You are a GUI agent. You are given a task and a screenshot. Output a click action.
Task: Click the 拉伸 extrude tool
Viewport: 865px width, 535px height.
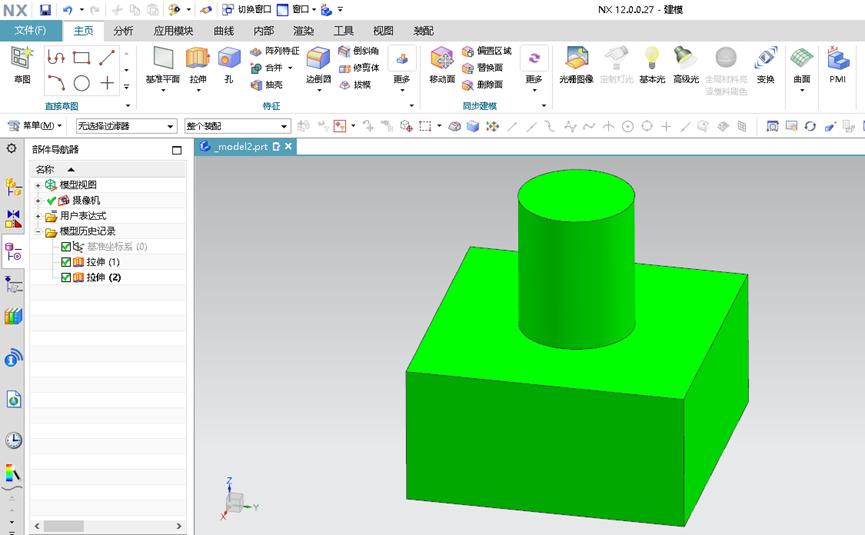tap(197, 65)
